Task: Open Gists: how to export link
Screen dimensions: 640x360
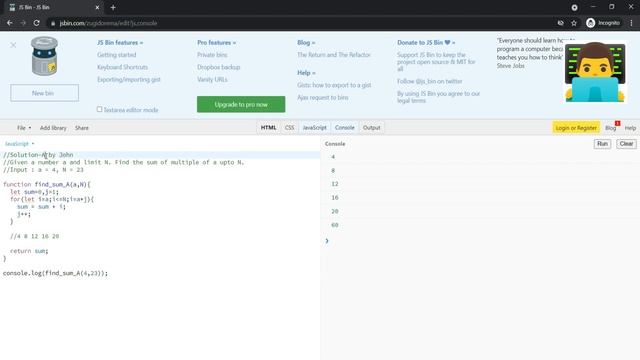Action: click(x=334, y=85)
